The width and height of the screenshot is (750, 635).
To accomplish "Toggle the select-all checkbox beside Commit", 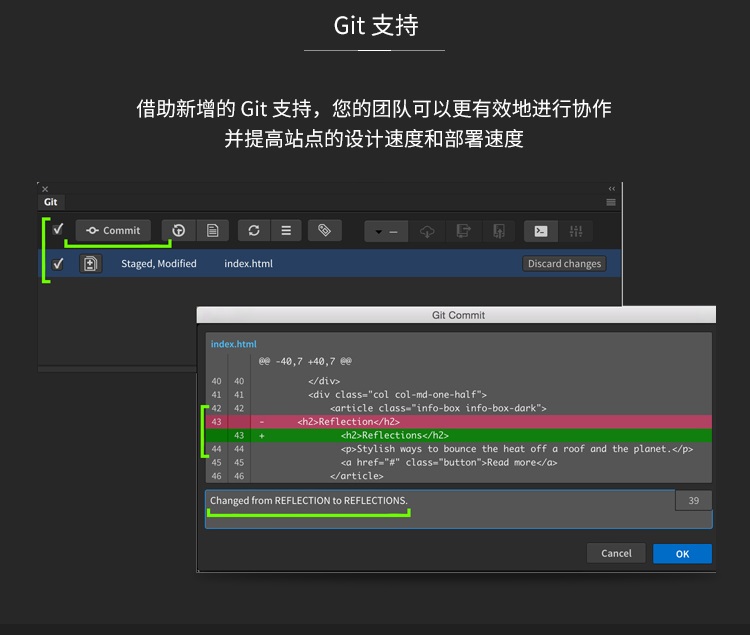I will click(x=58, y=229).
